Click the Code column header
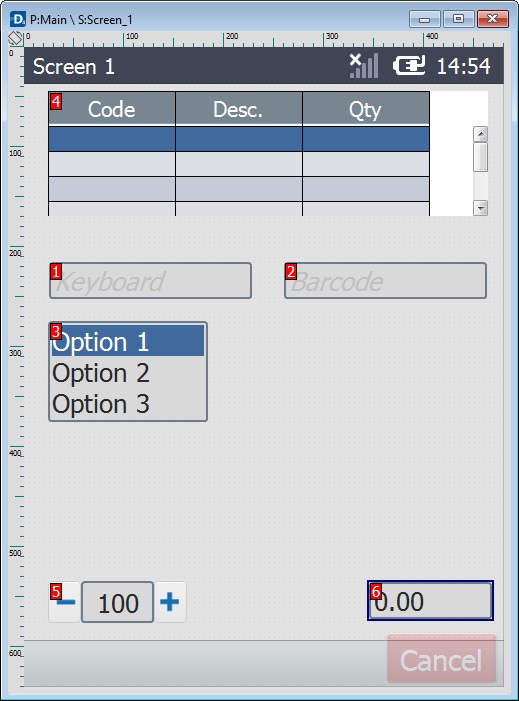Screen dimensions: 519x701 click(x=112, y=109)
